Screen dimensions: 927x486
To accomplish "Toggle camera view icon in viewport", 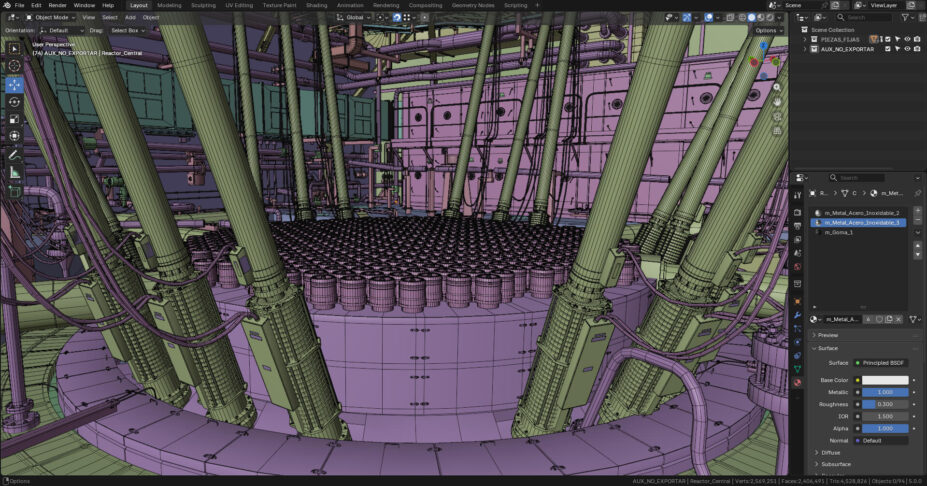I will click(x=777, y=116).
